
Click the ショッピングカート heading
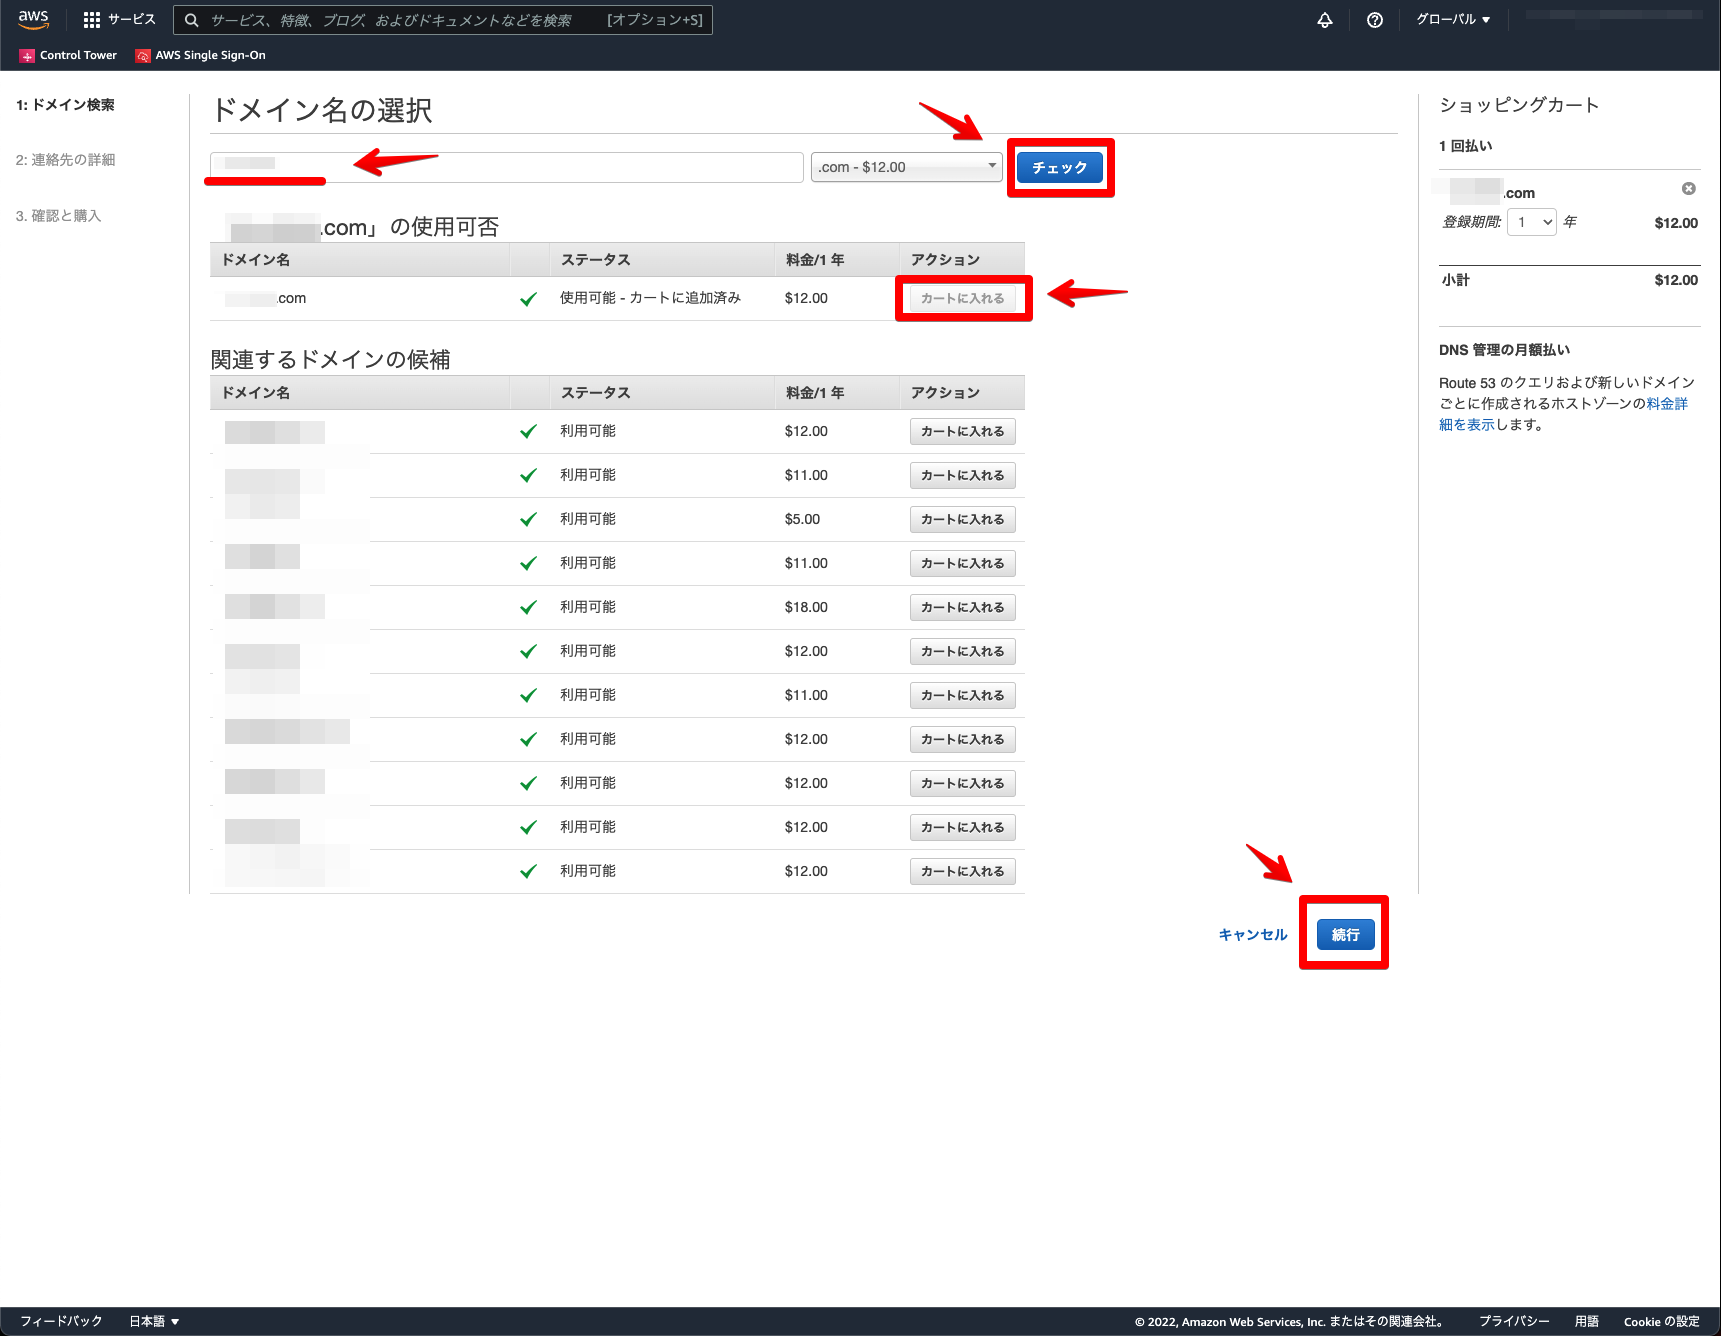click(1519, 105)
